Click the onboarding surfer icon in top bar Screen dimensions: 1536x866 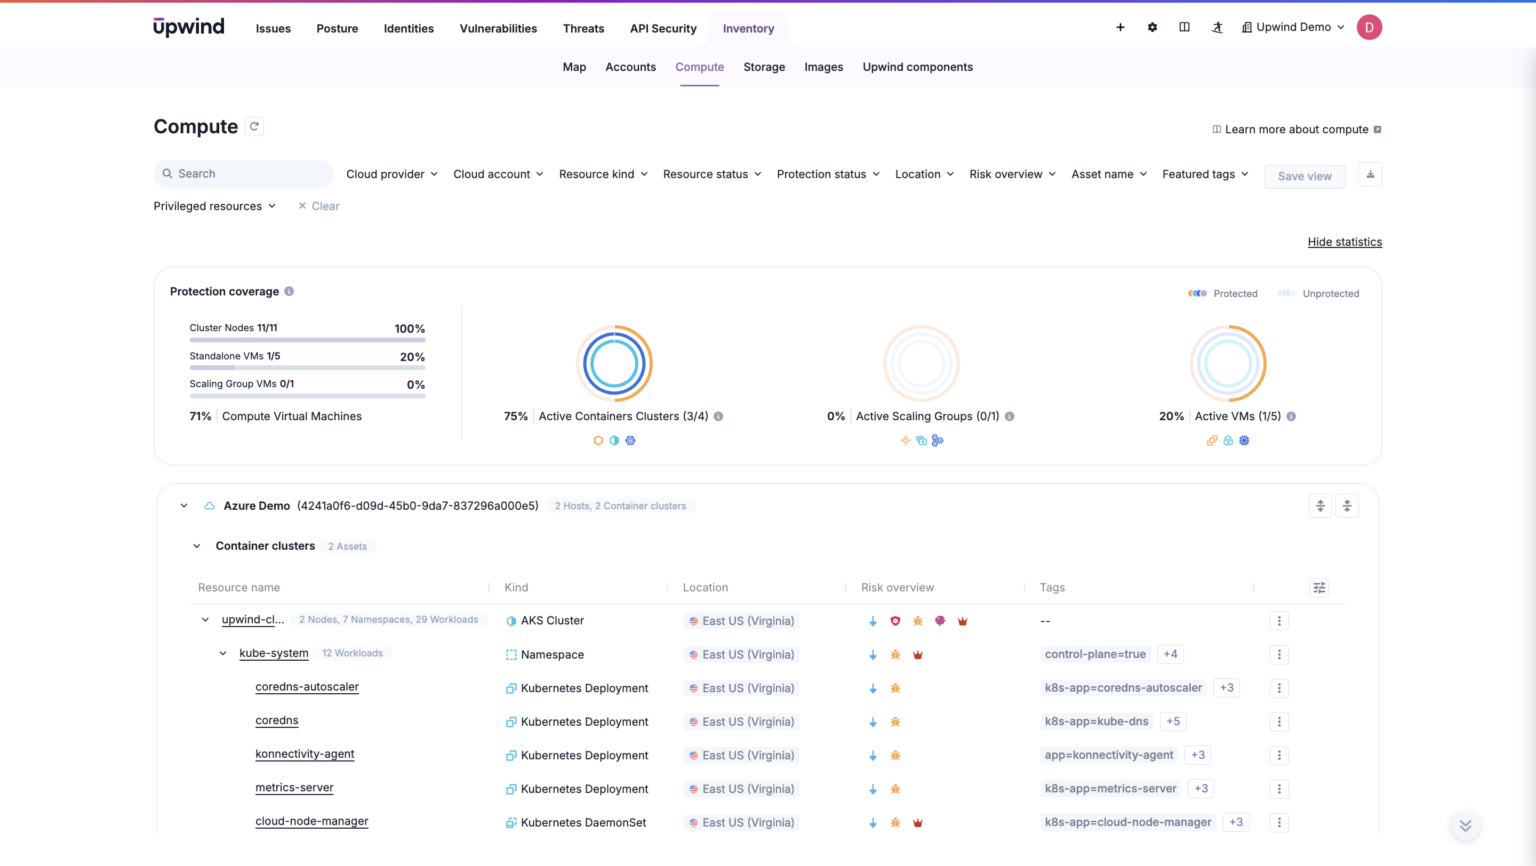(1217, 27)
